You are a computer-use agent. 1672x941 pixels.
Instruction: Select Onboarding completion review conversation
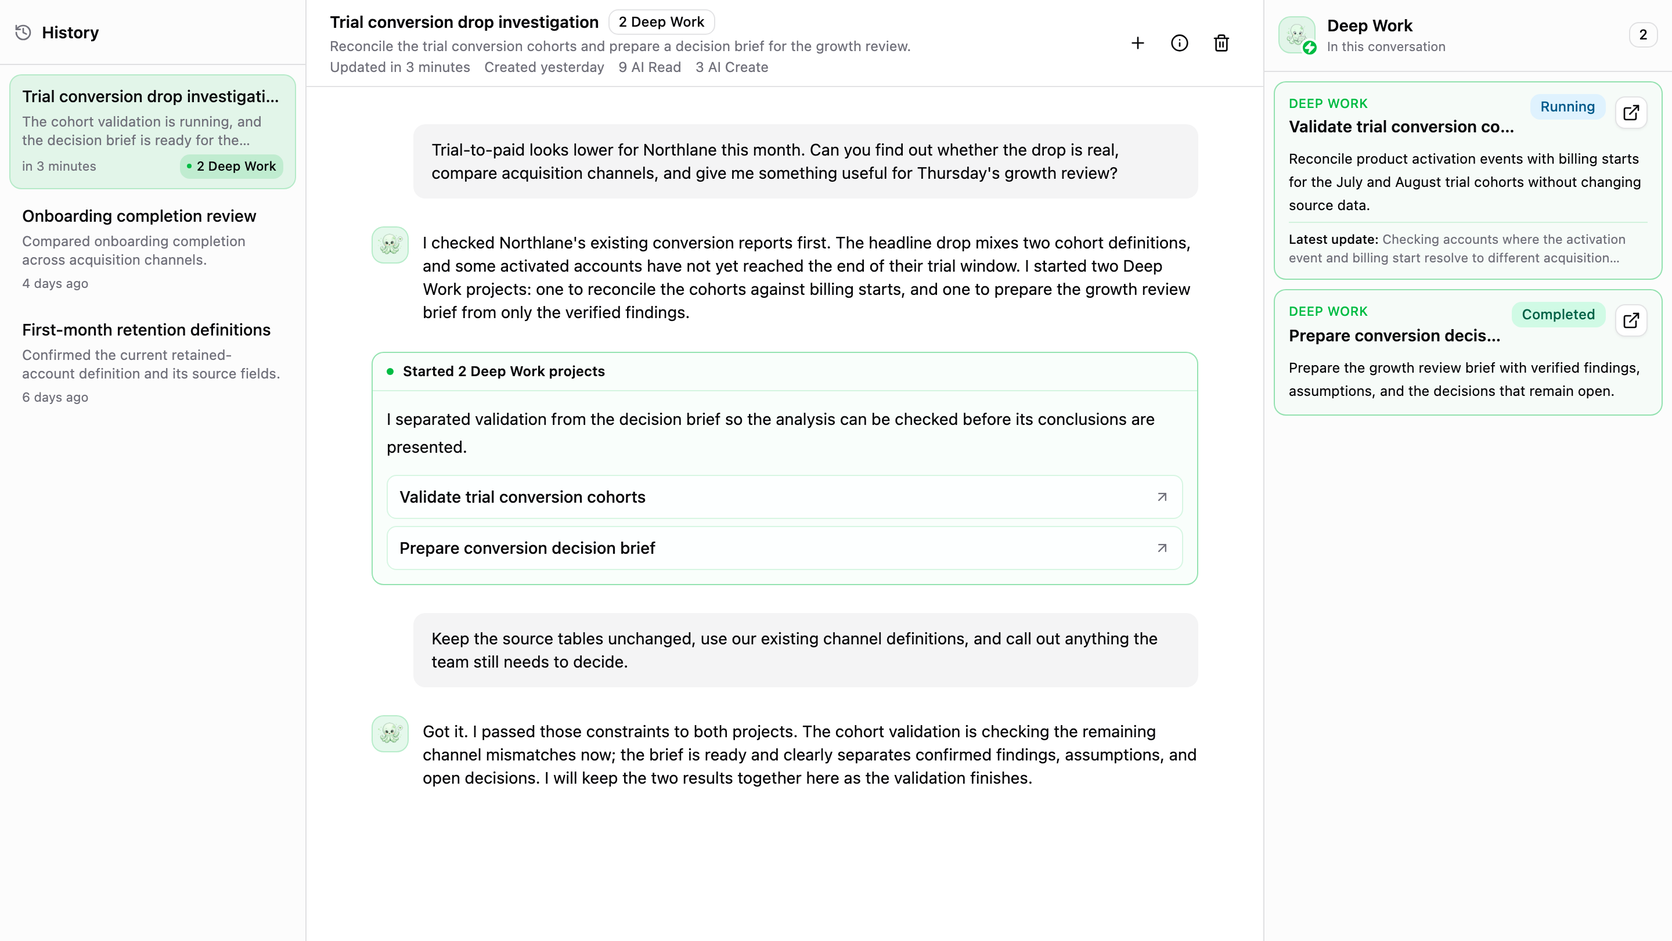(153, 249)
